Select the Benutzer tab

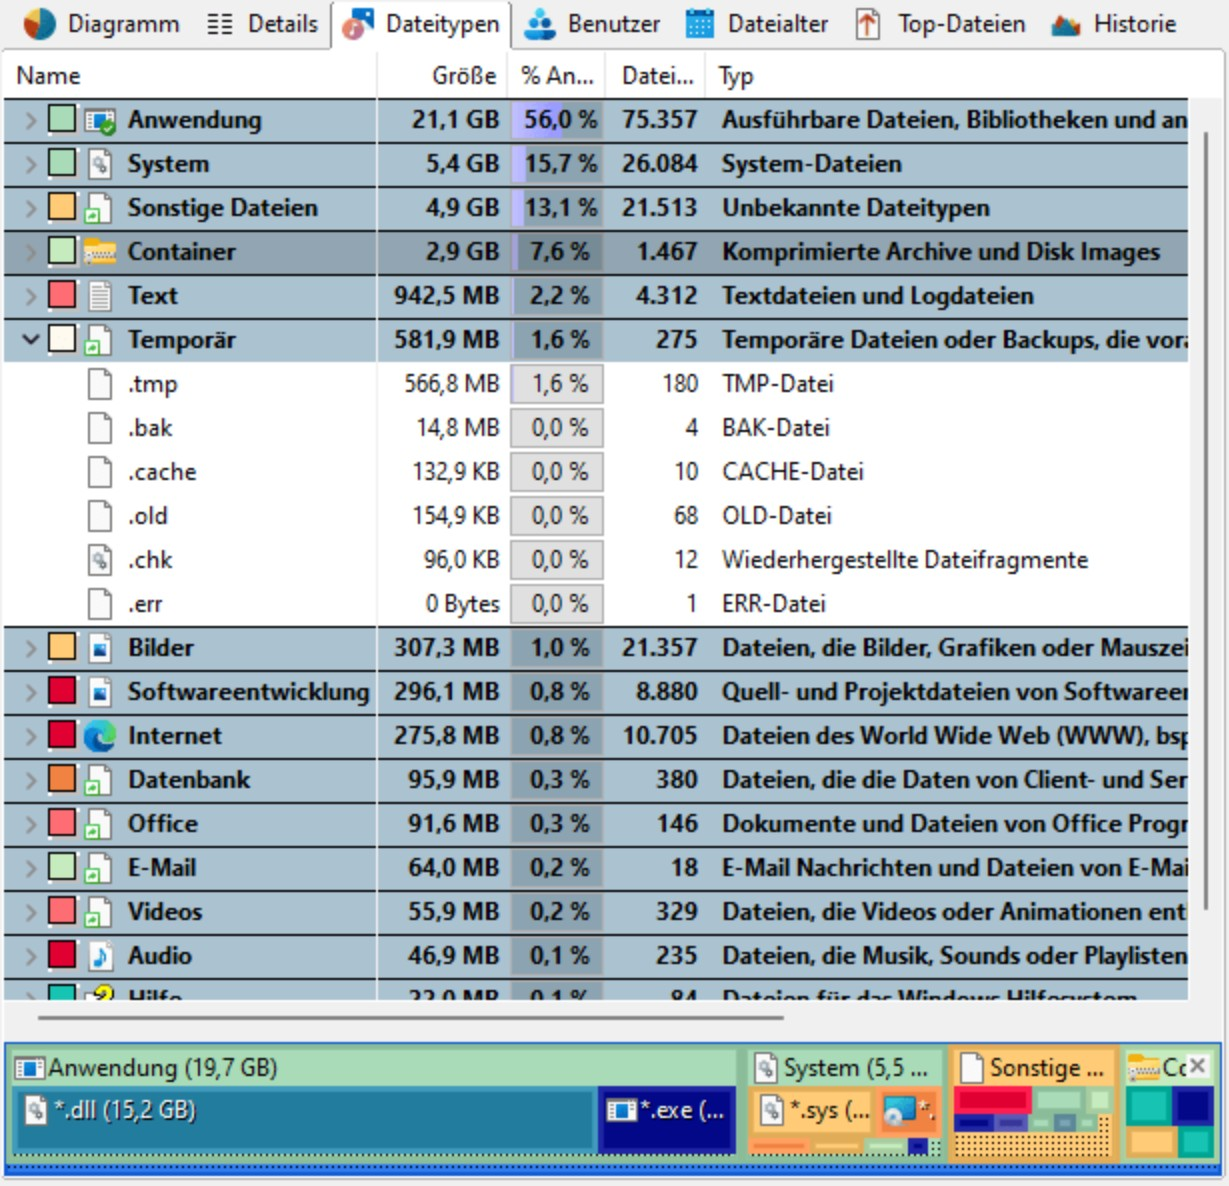pyautogui.click(x=593, y=24)
